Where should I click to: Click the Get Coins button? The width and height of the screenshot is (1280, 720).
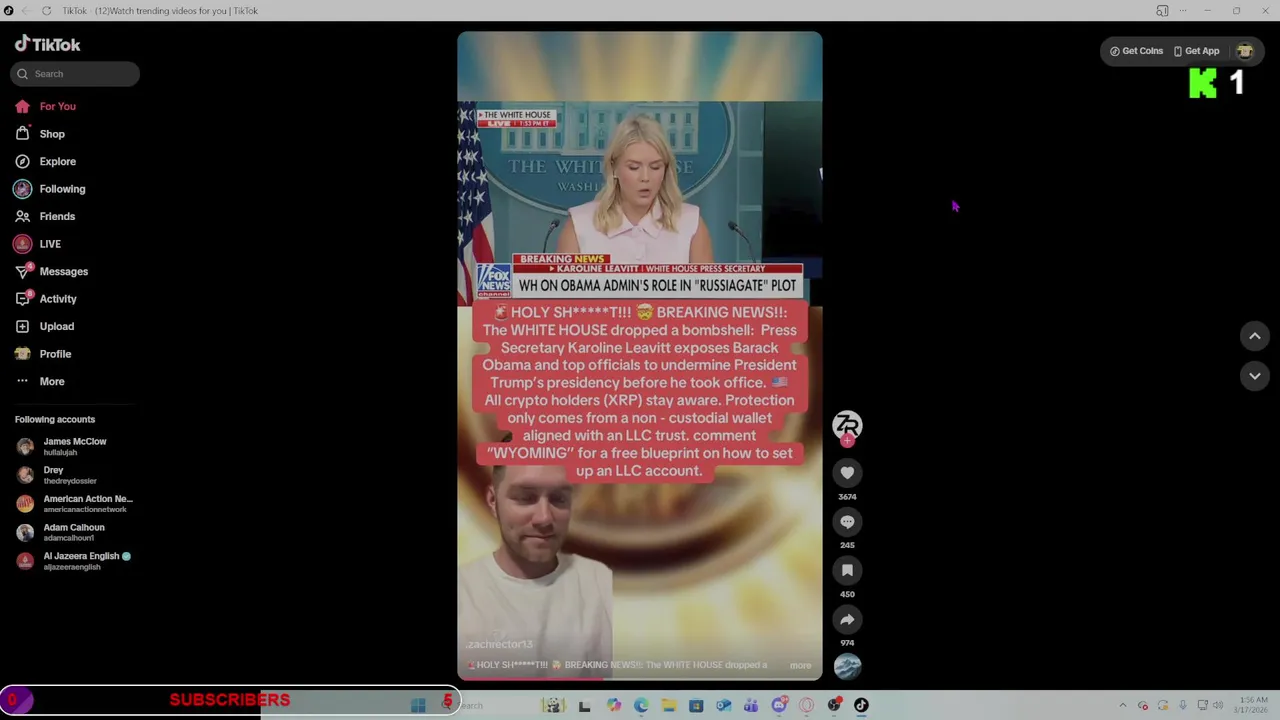tap(1137, 51)
